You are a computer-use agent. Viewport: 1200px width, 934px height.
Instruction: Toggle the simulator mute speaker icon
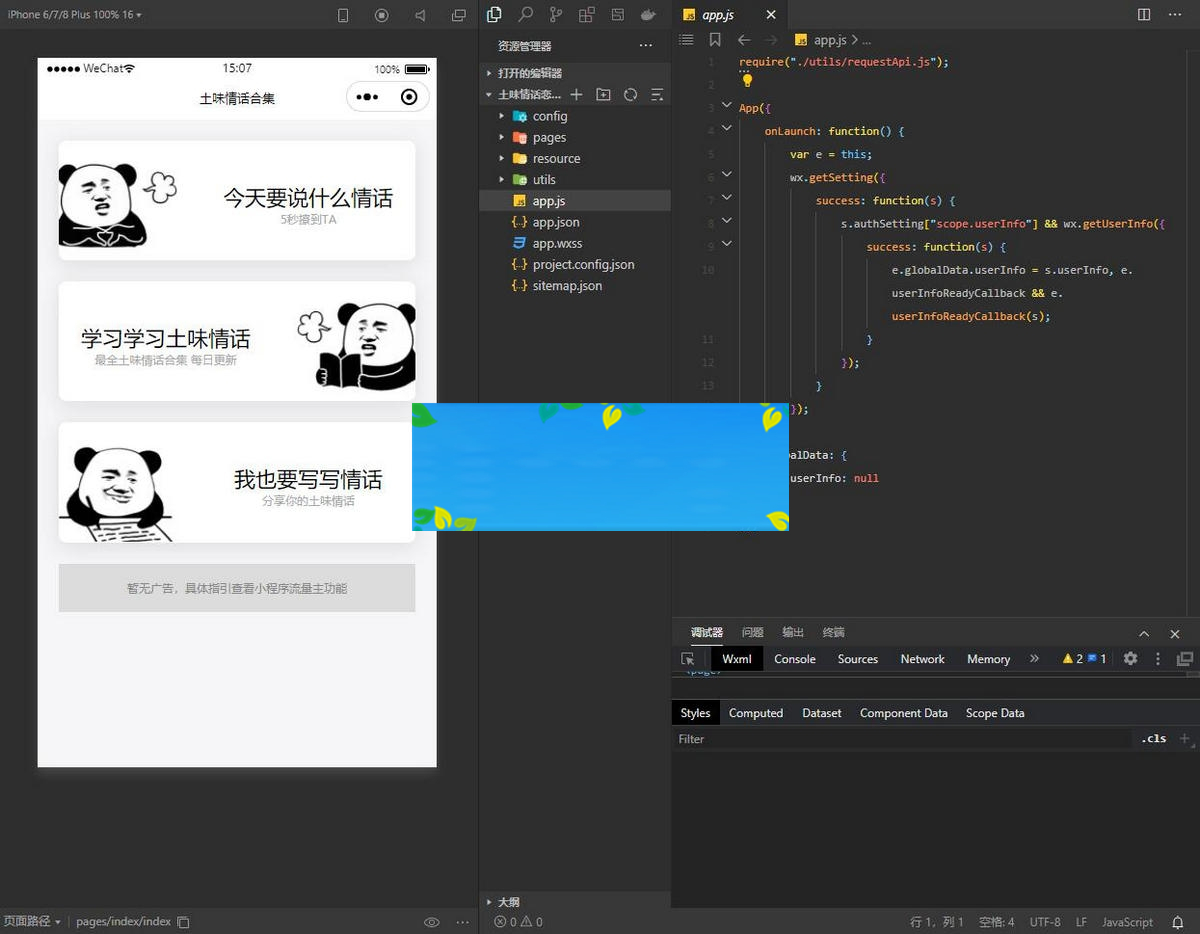tap(420, 15)
